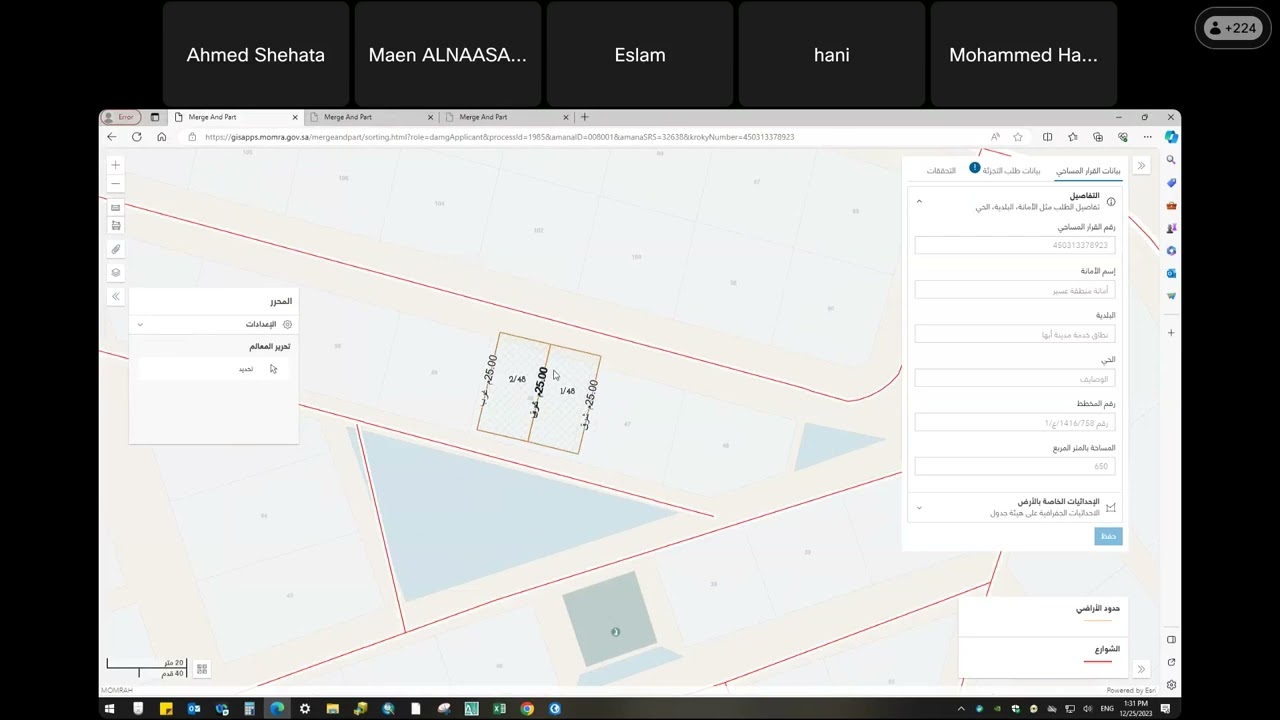Open browser collections

1098,137
